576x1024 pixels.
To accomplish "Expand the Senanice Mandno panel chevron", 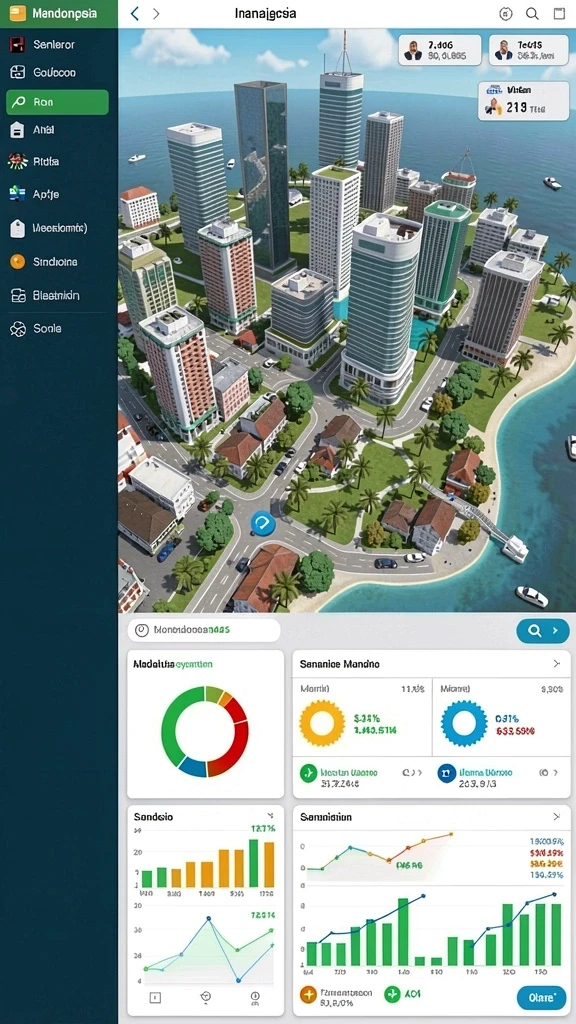I will tap(556, 664).
